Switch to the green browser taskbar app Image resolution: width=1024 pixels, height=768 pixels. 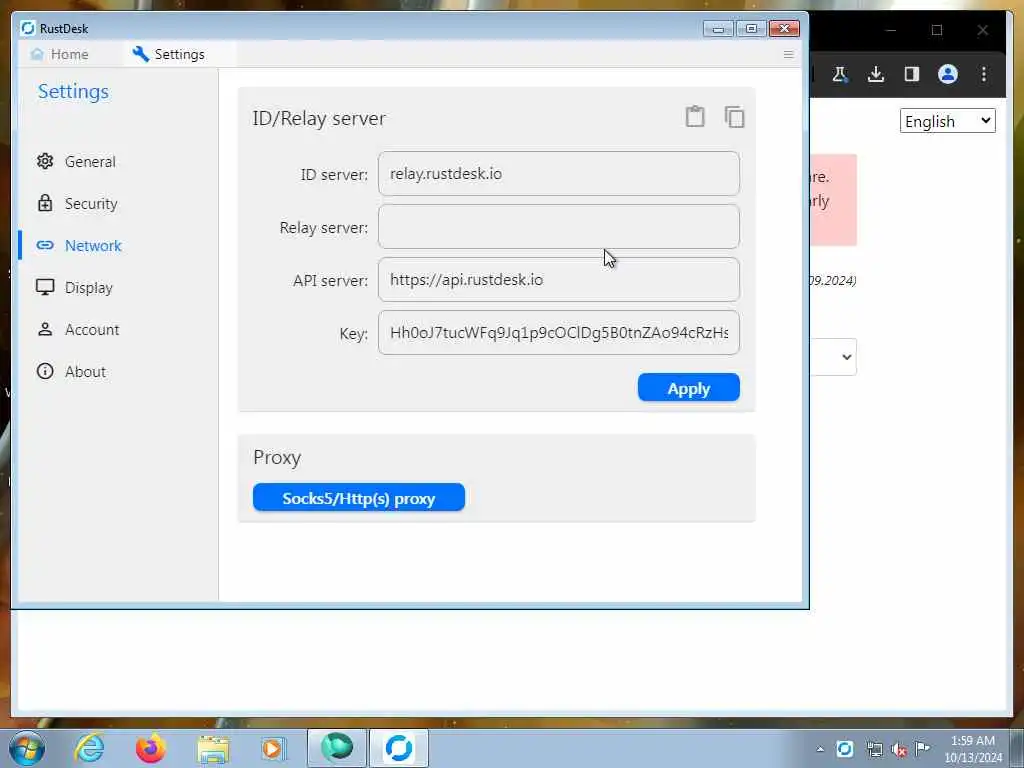pos(336,748)
